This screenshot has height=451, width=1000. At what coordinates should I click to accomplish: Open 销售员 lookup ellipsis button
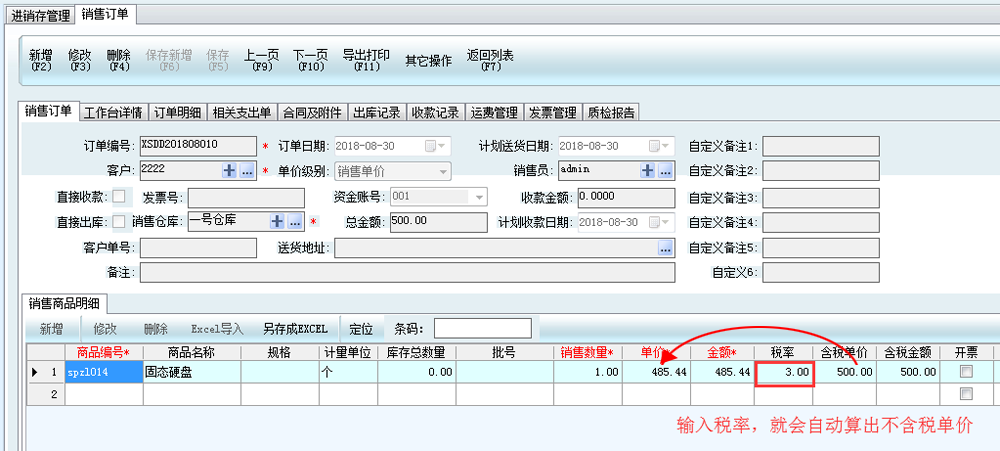click(665, 171)
